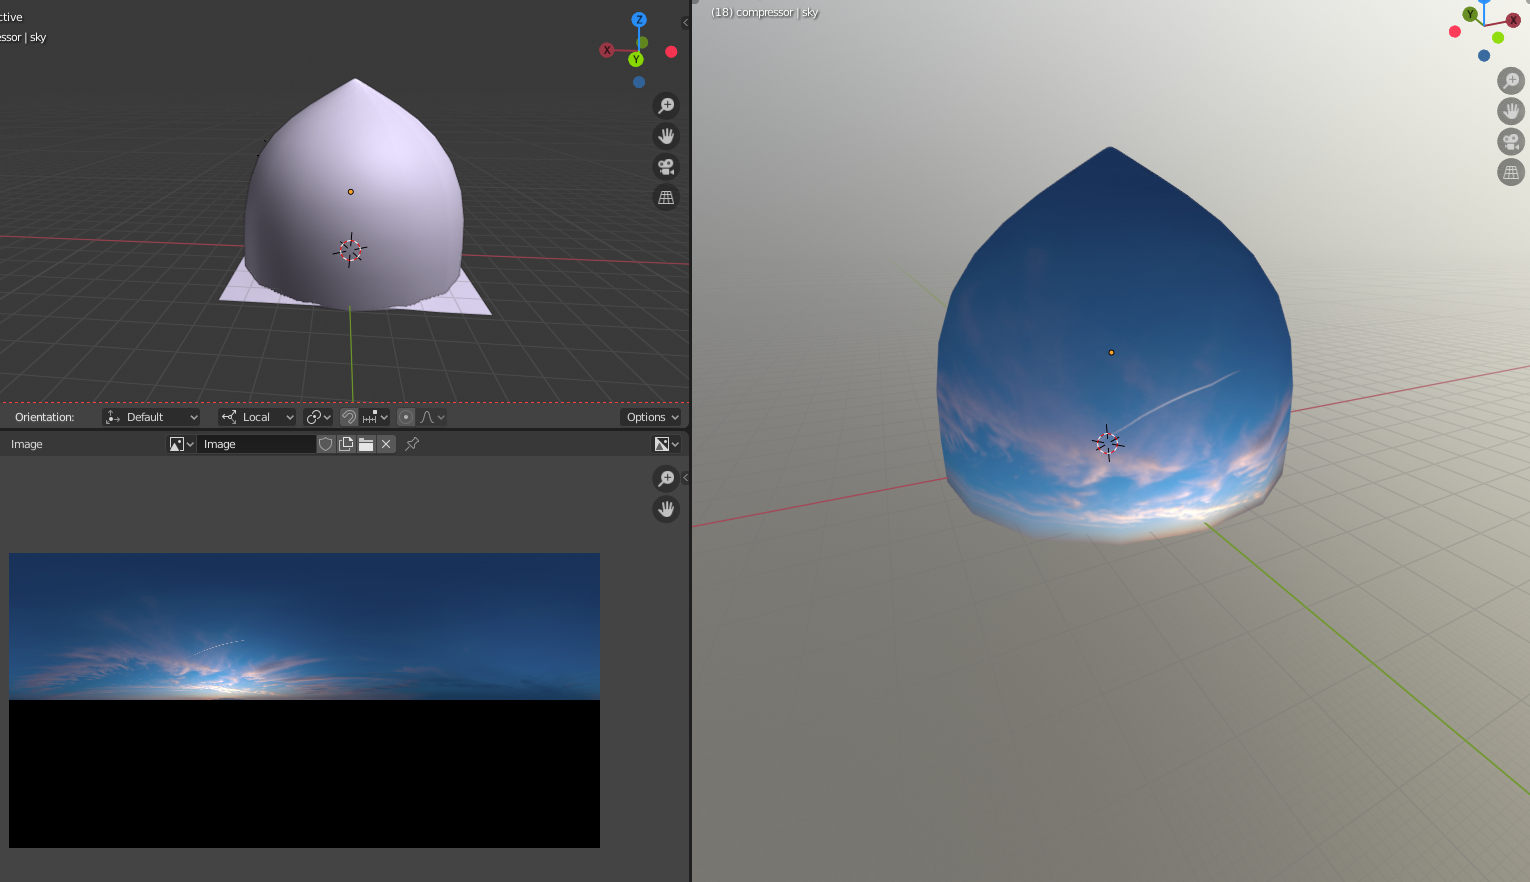Collapse left viewport sidebar arrow

pos(685,23)
